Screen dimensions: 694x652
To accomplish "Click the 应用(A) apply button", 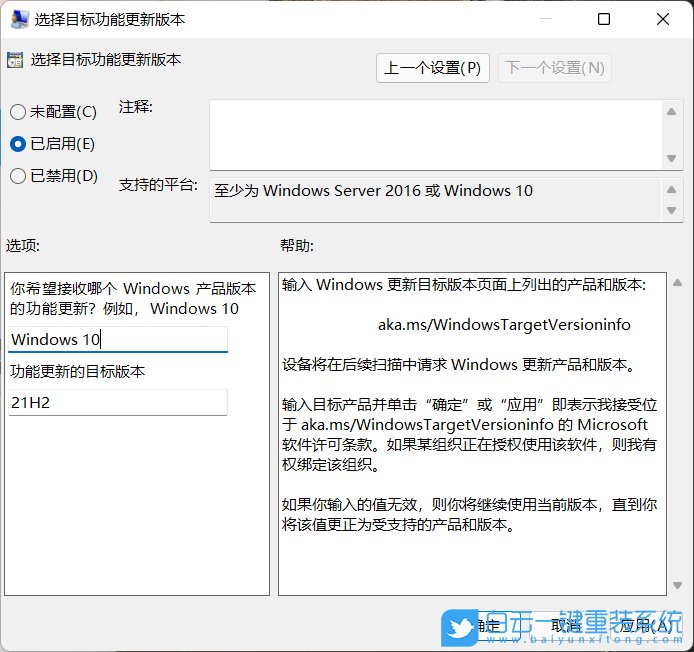I will pos(645,625).
